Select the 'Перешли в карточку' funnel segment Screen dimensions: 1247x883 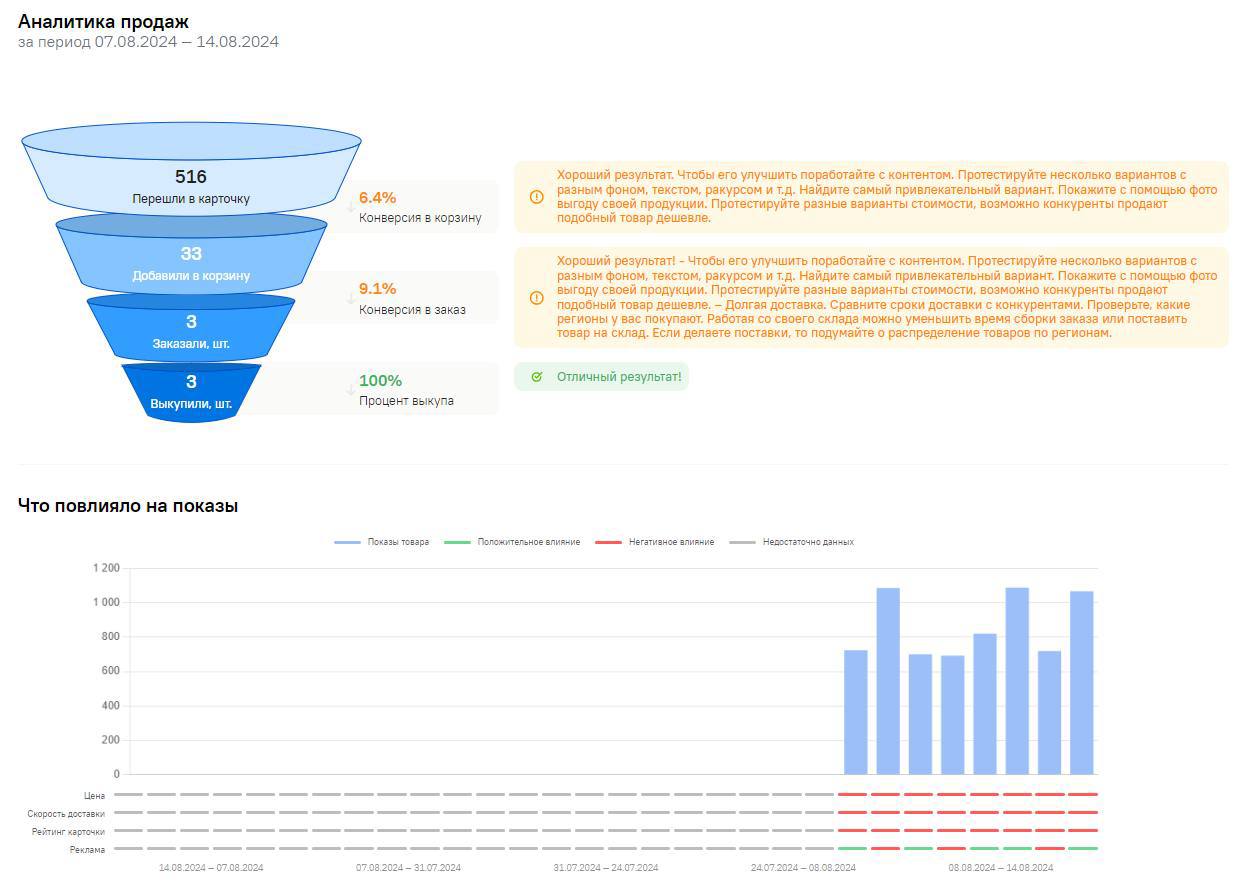(x=191, y=186)
